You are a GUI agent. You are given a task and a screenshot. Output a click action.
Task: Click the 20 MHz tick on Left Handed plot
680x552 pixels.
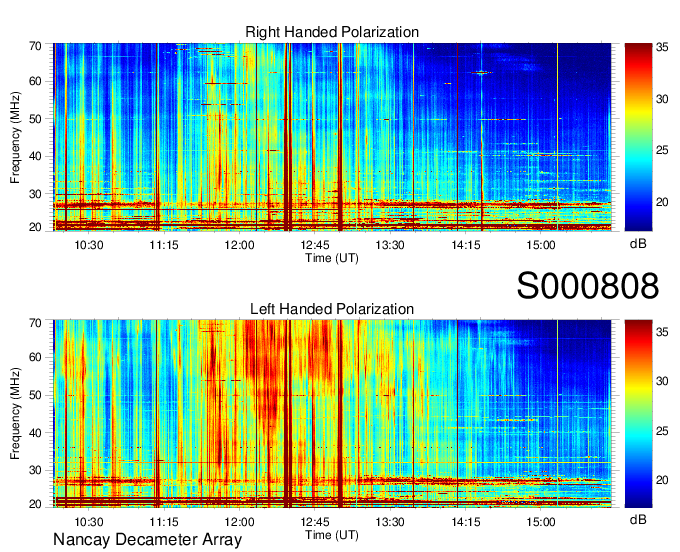point(35,505)
